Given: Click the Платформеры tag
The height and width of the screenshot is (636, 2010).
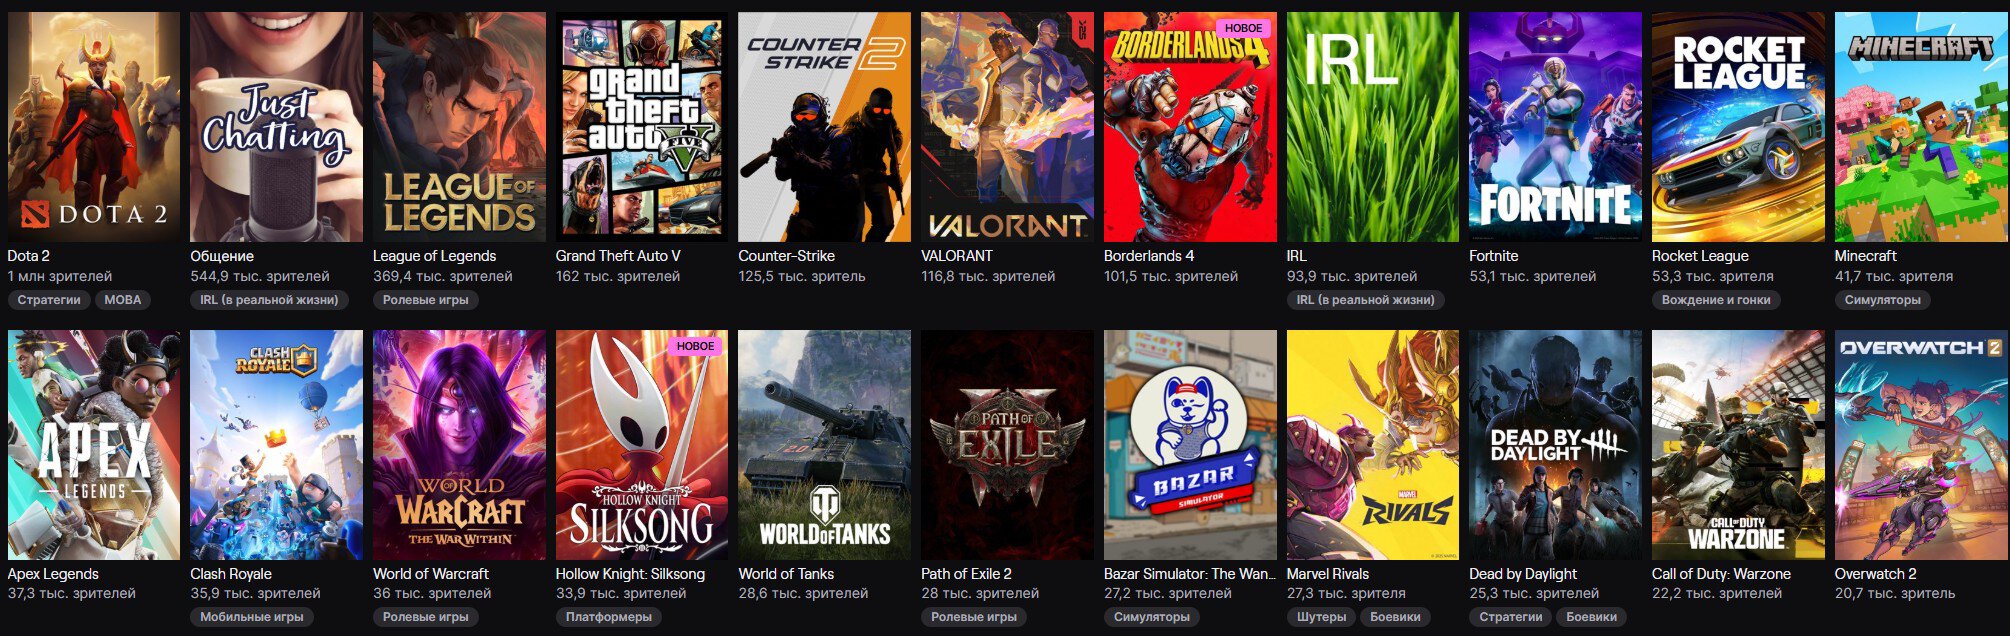Looking at the screenshot, I should click(x=609, y=617).
